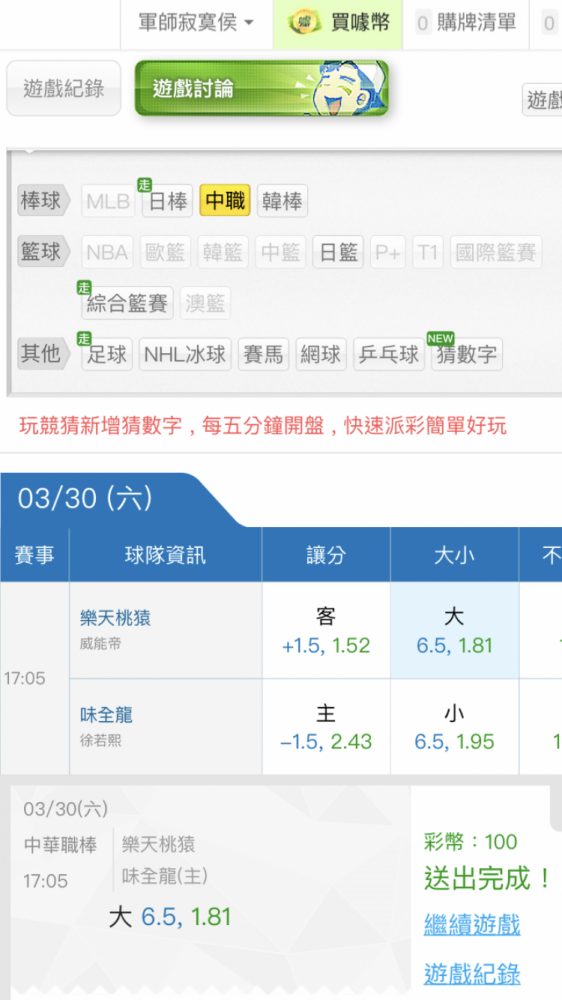Select the 日棒 league tab

[x=167, y=202]
